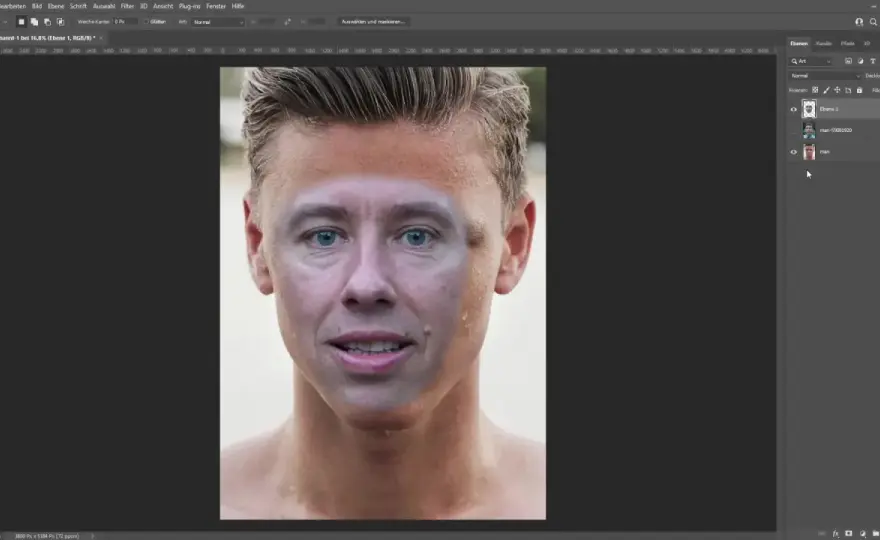This screenshot has width=880, height=540.
Task: Close the document tab with the x
Action: click(101, 38)
